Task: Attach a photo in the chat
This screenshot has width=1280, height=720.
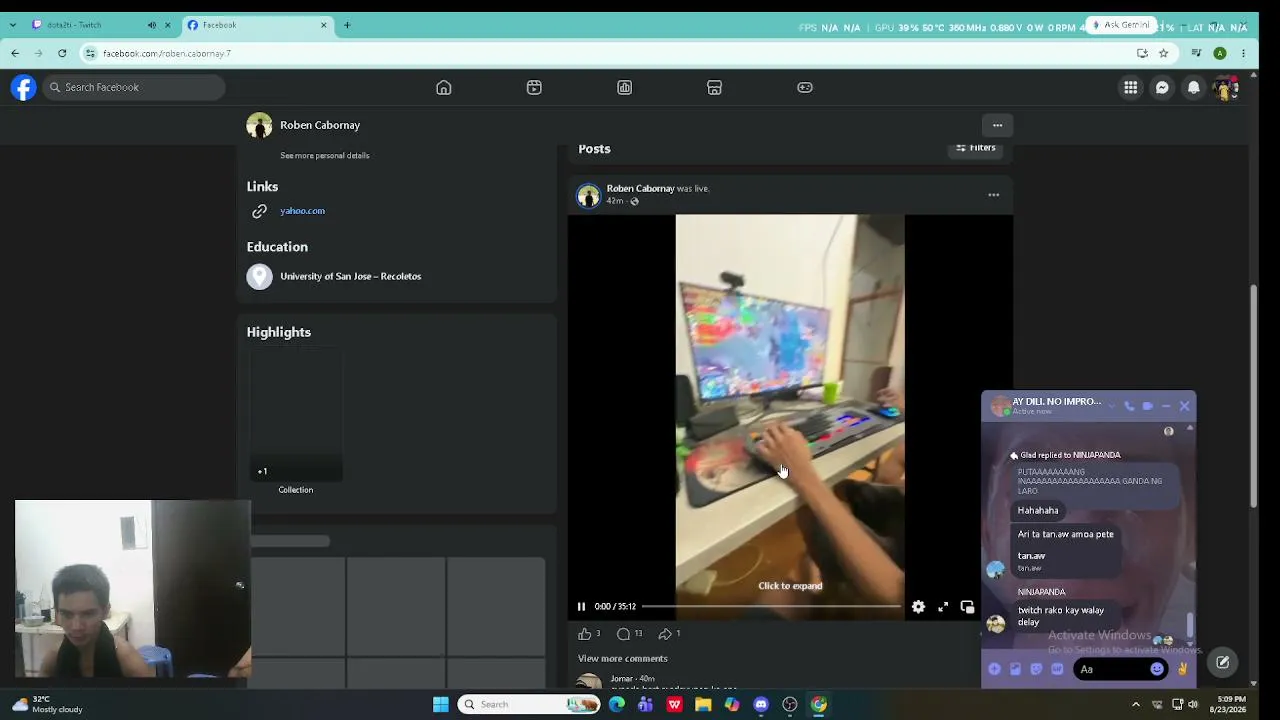Action: [x=1015, y=669]
